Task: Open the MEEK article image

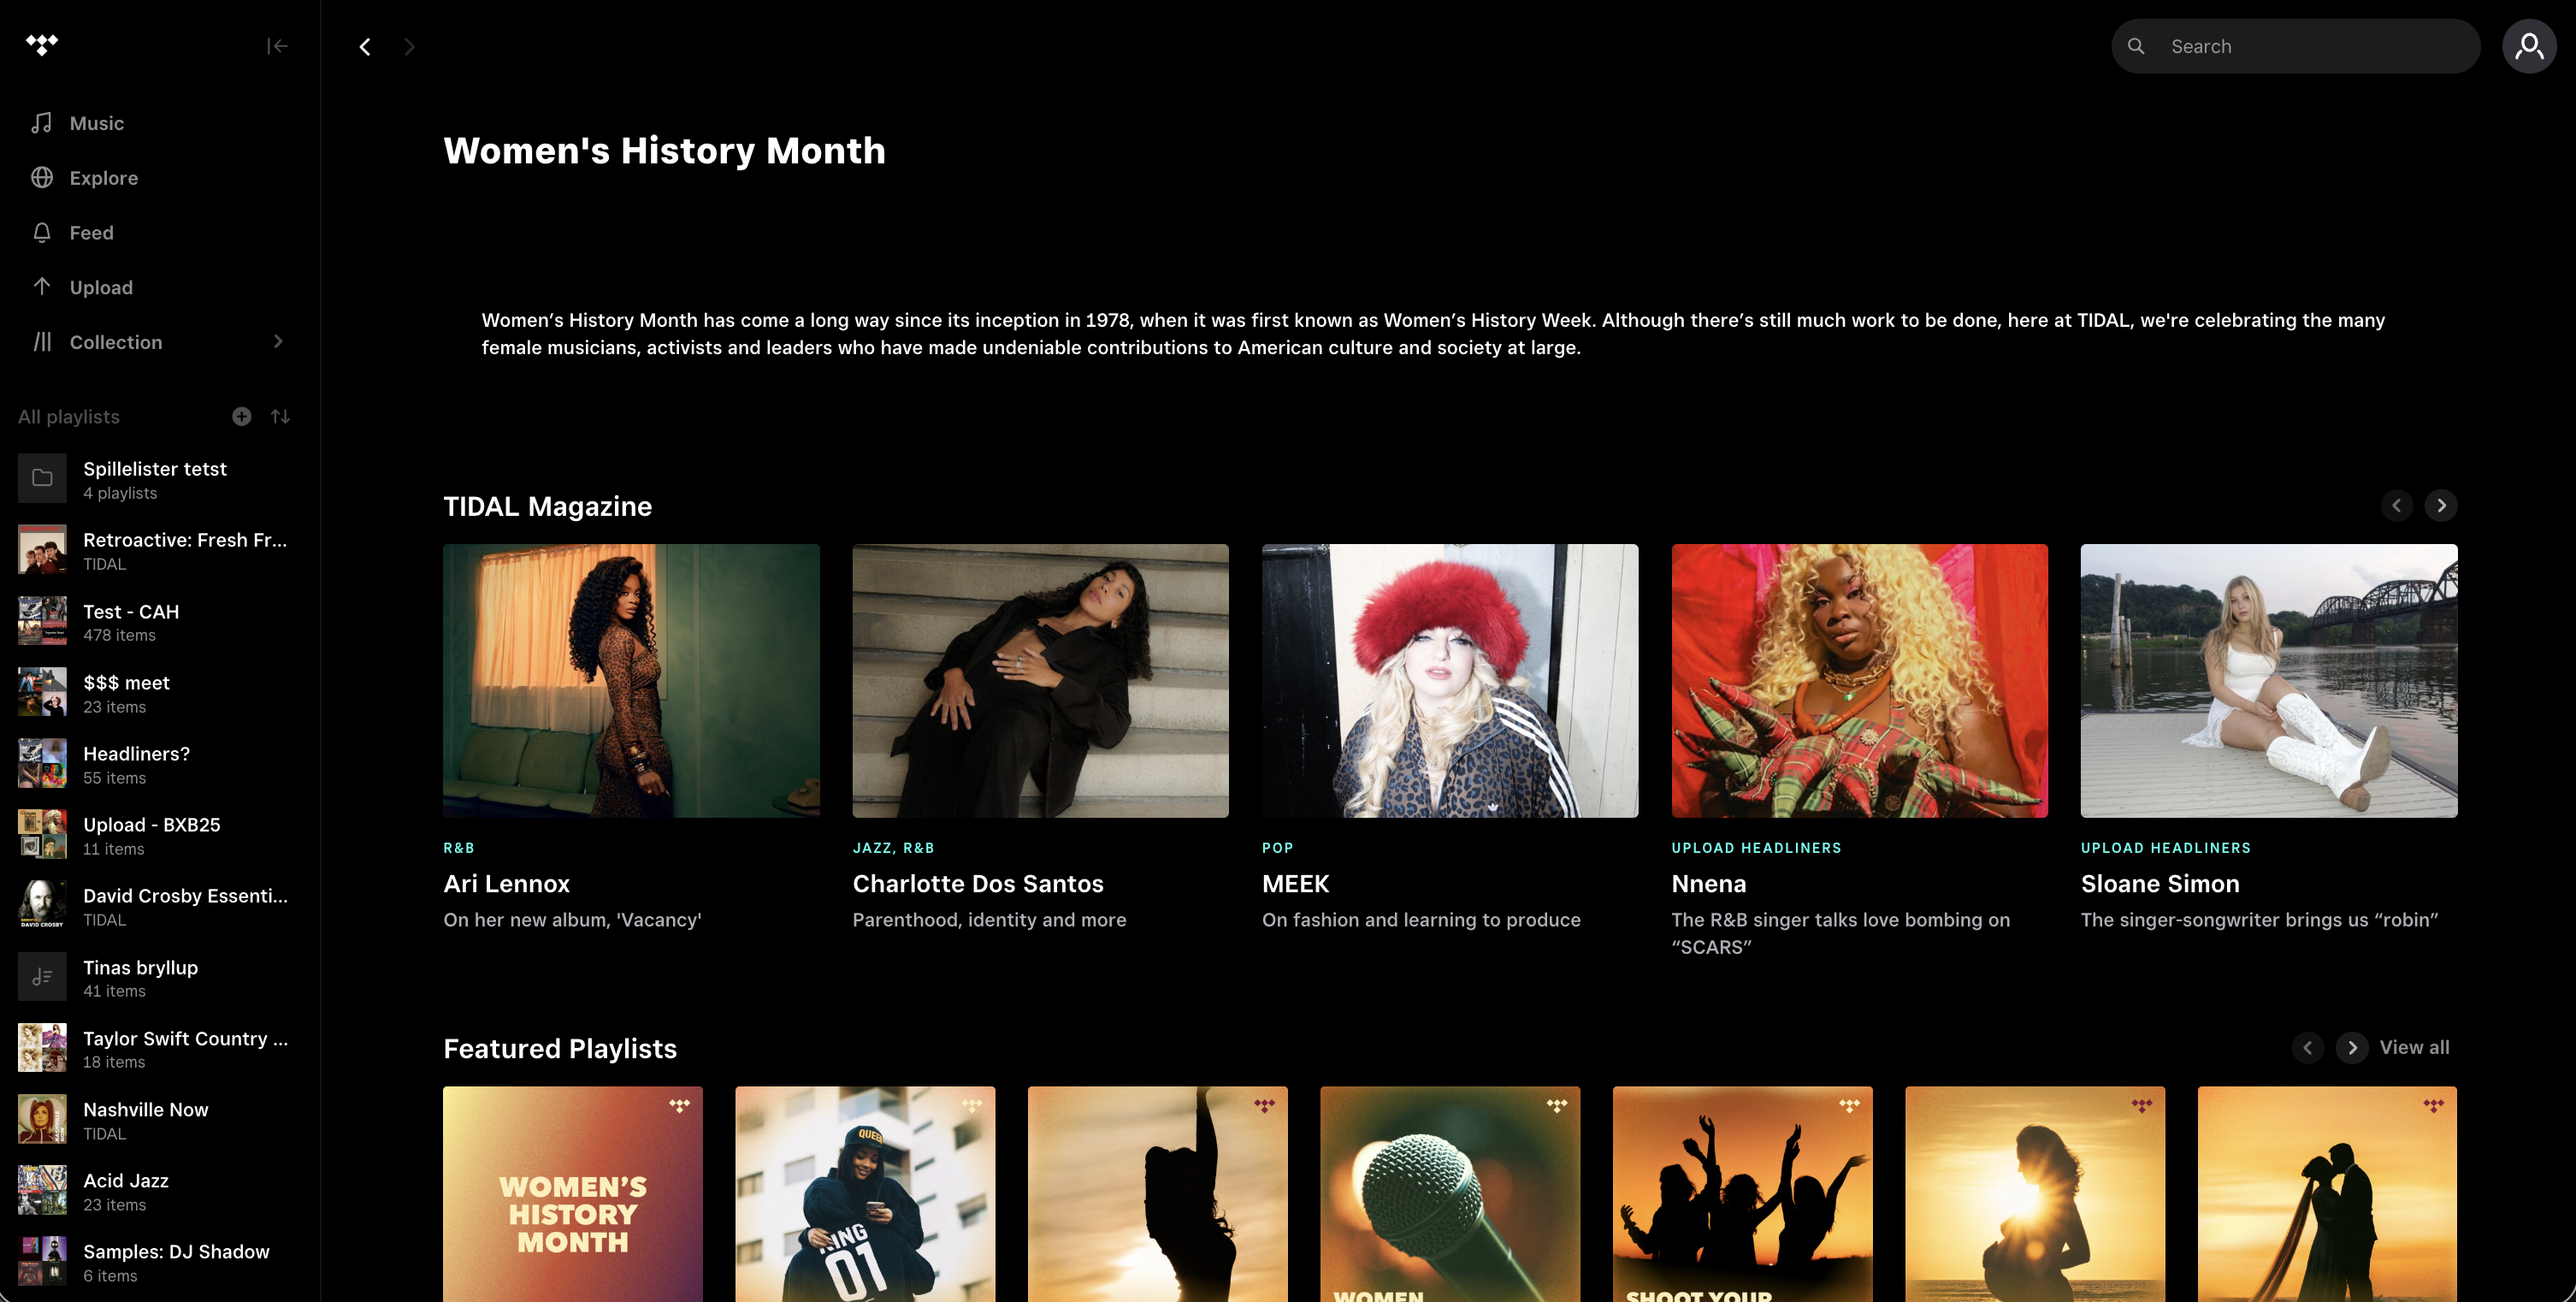Action: 1450,681
